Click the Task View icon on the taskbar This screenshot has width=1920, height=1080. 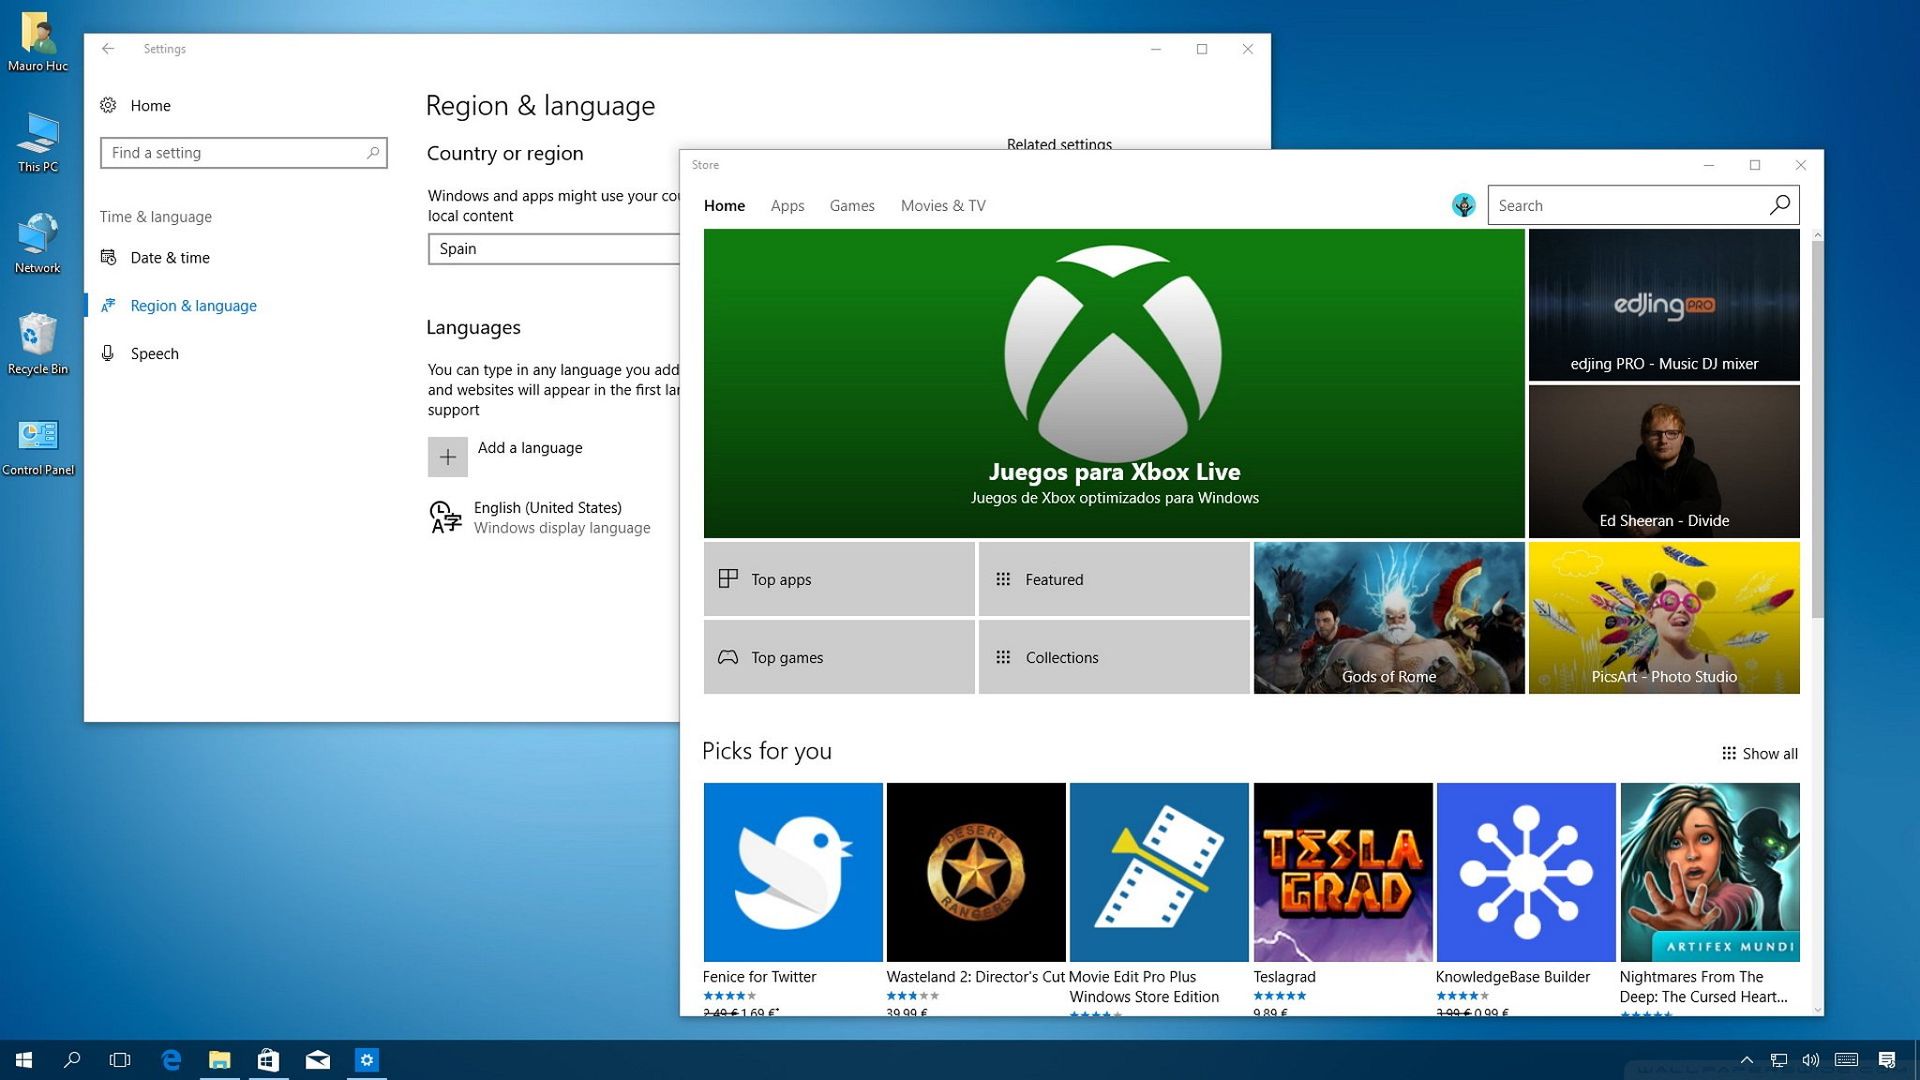tap(120, 1060)
